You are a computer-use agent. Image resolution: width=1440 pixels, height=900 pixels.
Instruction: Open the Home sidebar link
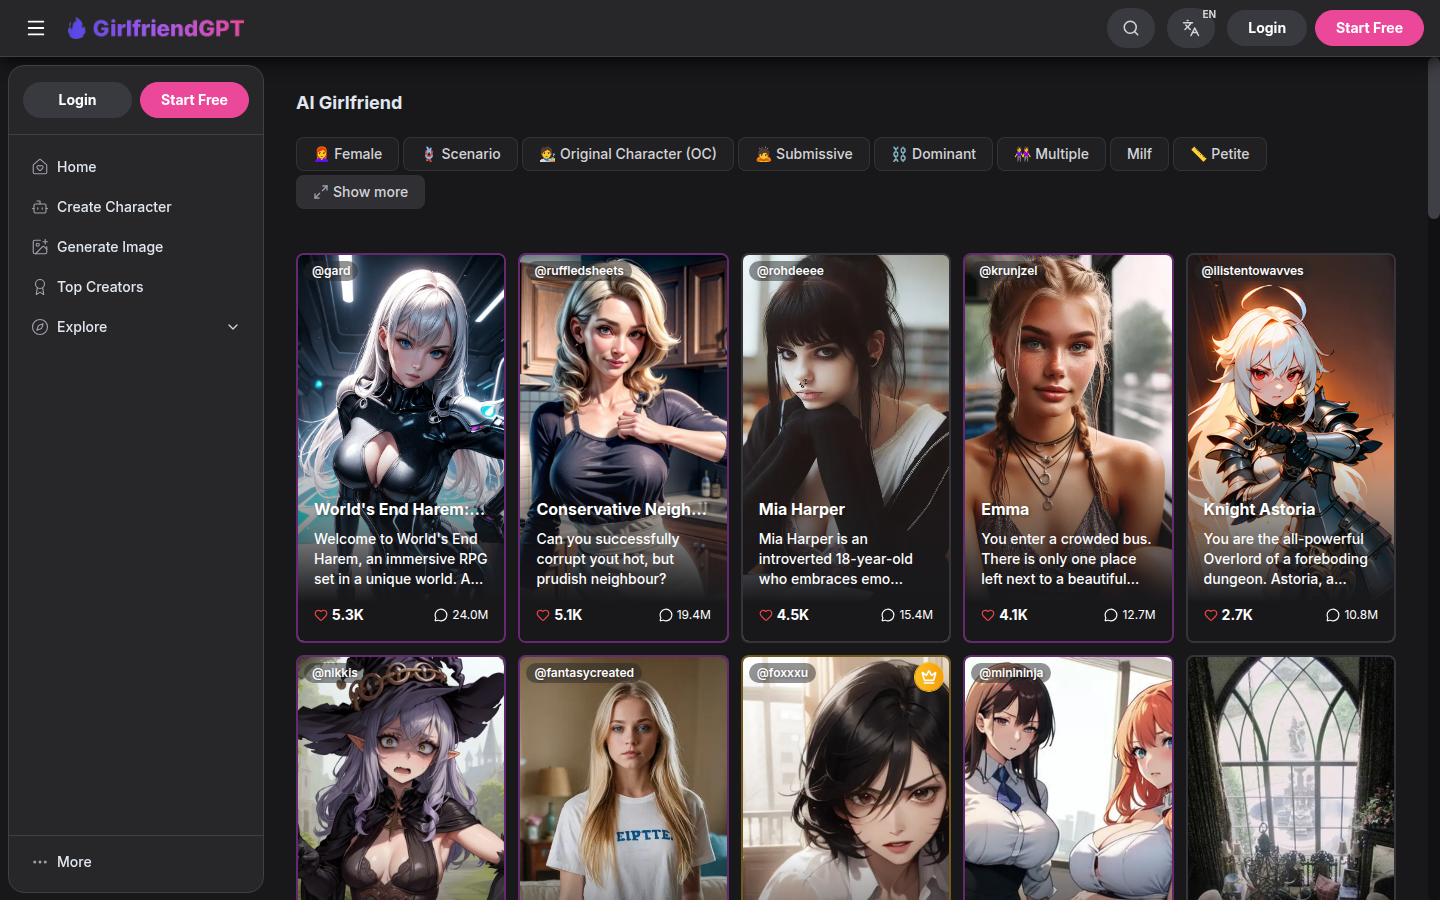[136, 167]
